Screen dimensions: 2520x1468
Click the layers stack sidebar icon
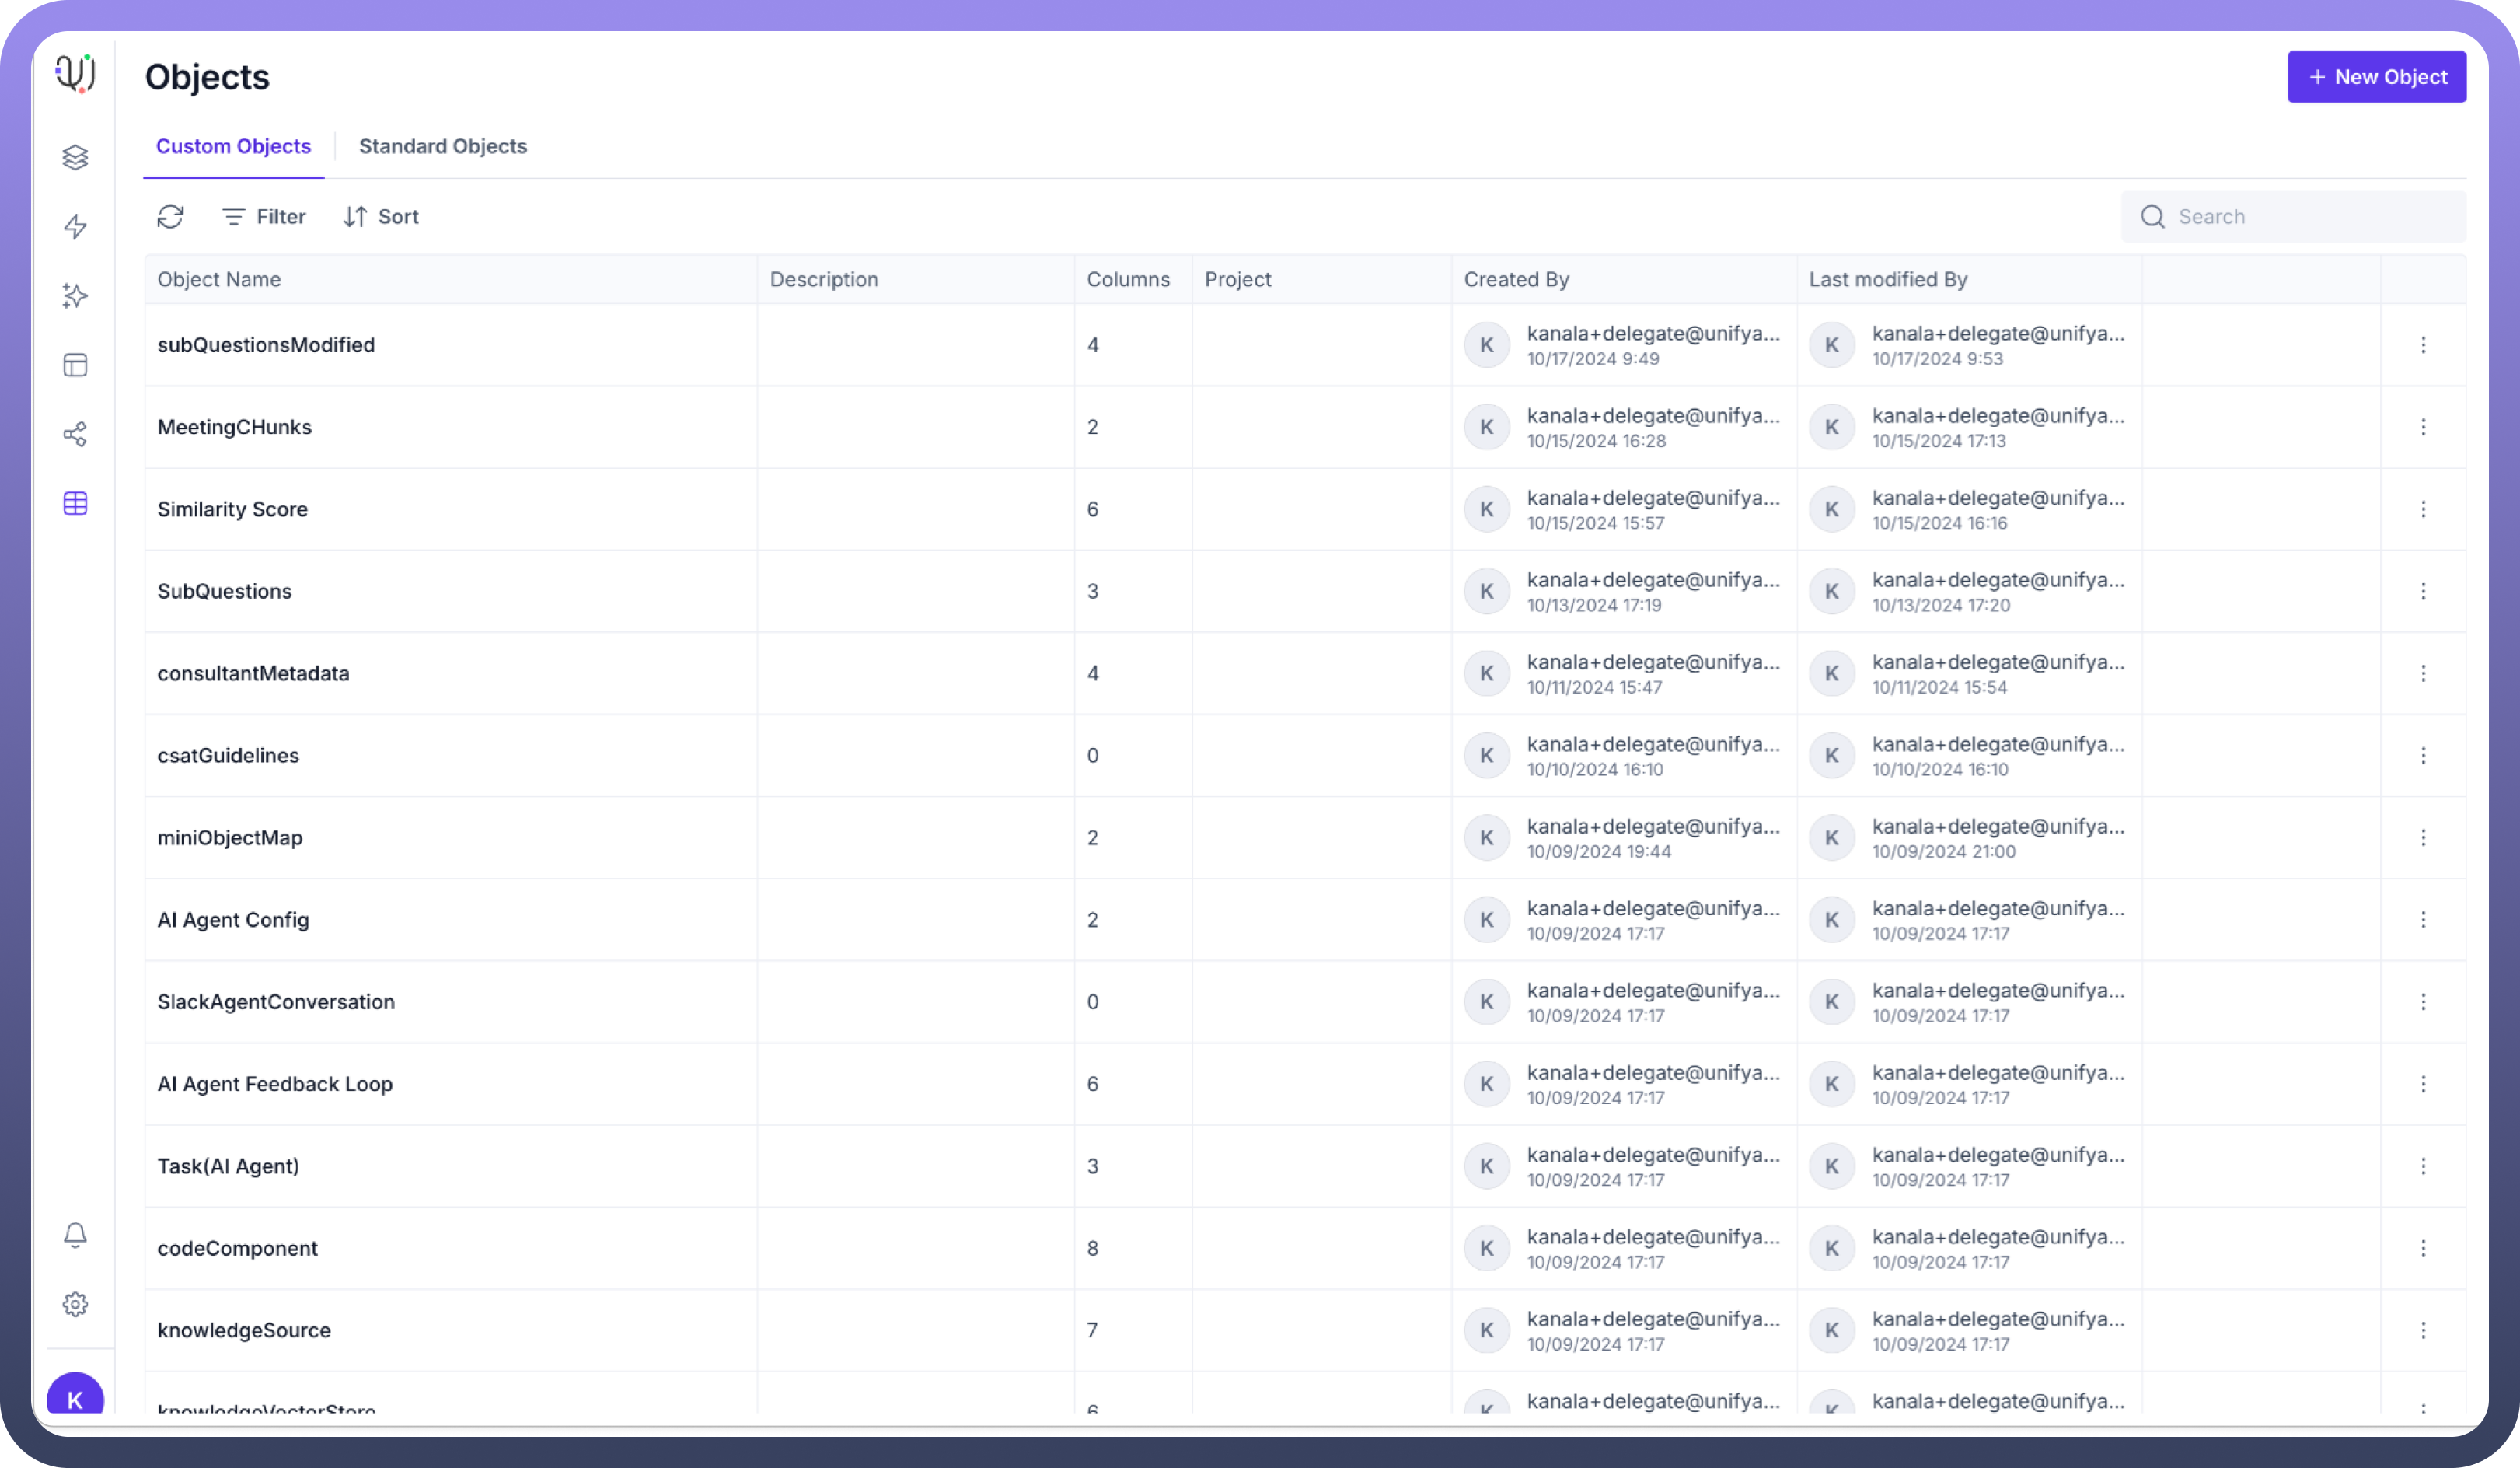pyautogui.click(x=75, y=157)
